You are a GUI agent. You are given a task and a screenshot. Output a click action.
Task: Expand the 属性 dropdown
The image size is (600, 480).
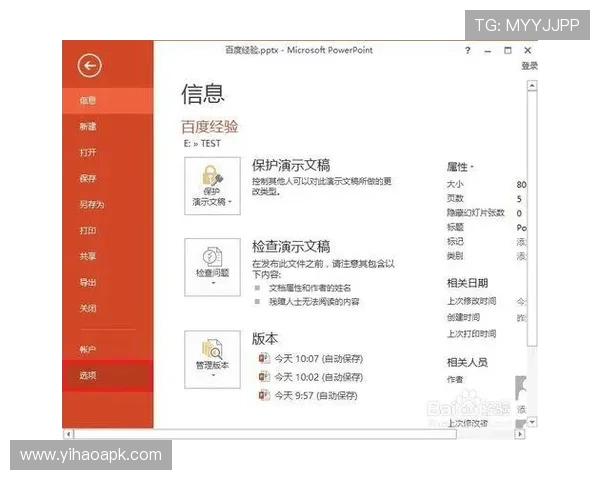pyautogui.click(x=460, y=167)
